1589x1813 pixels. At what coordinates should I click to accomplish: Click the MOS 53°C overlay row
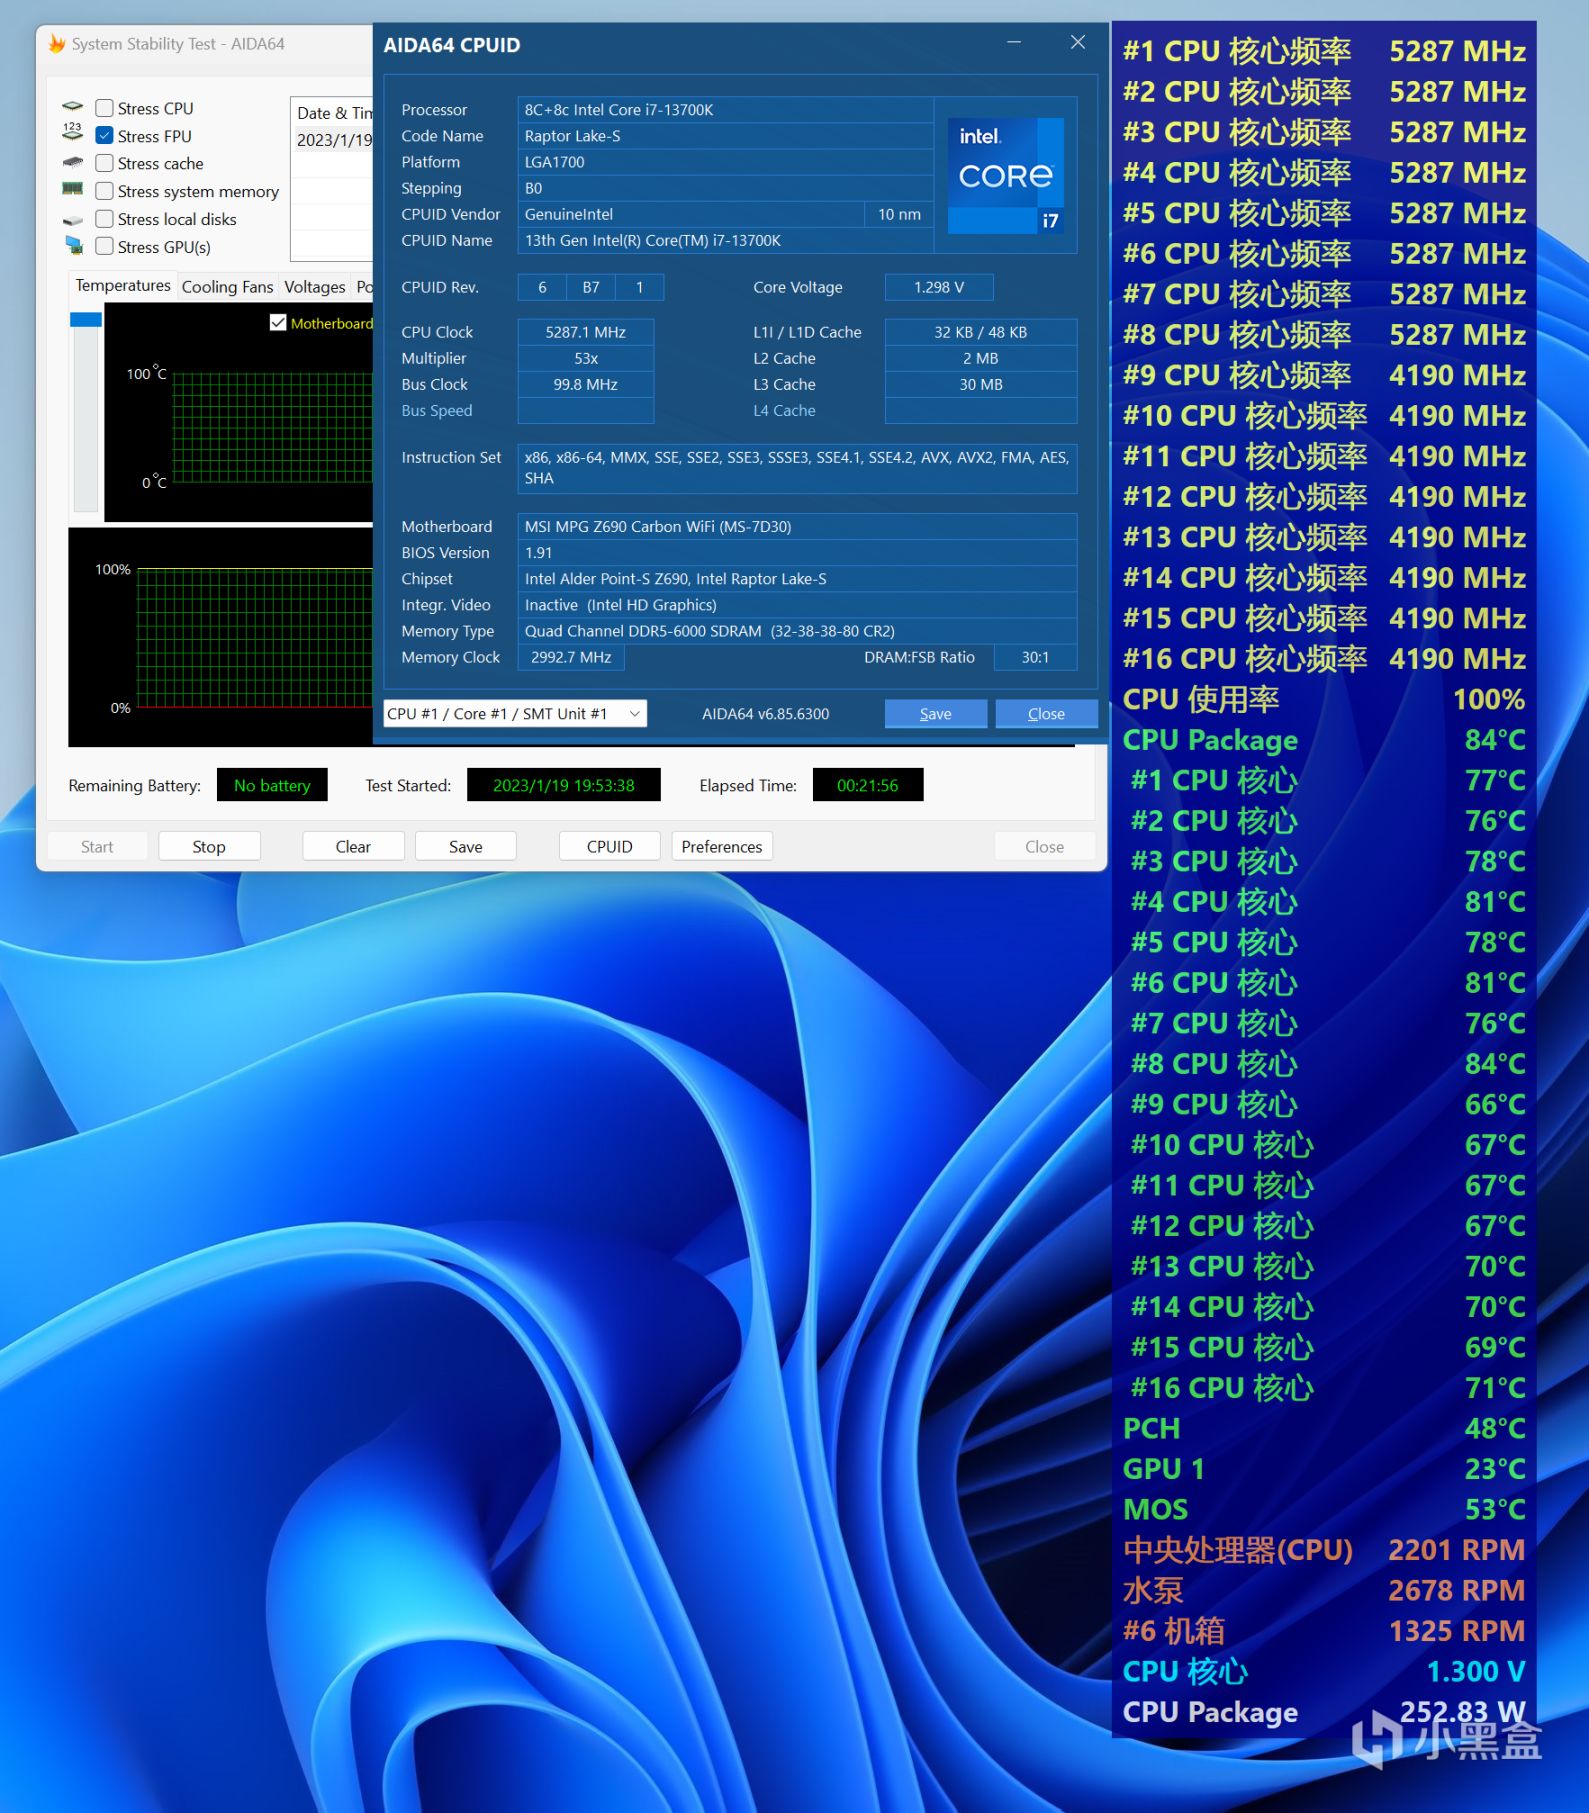[1324, 1509]
